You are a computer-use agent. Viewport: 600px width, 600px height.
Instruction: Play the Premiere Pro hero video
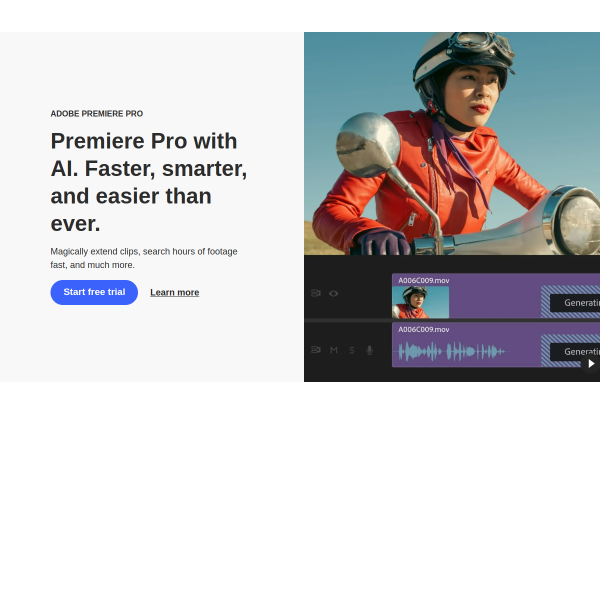[x=591, y=364]
